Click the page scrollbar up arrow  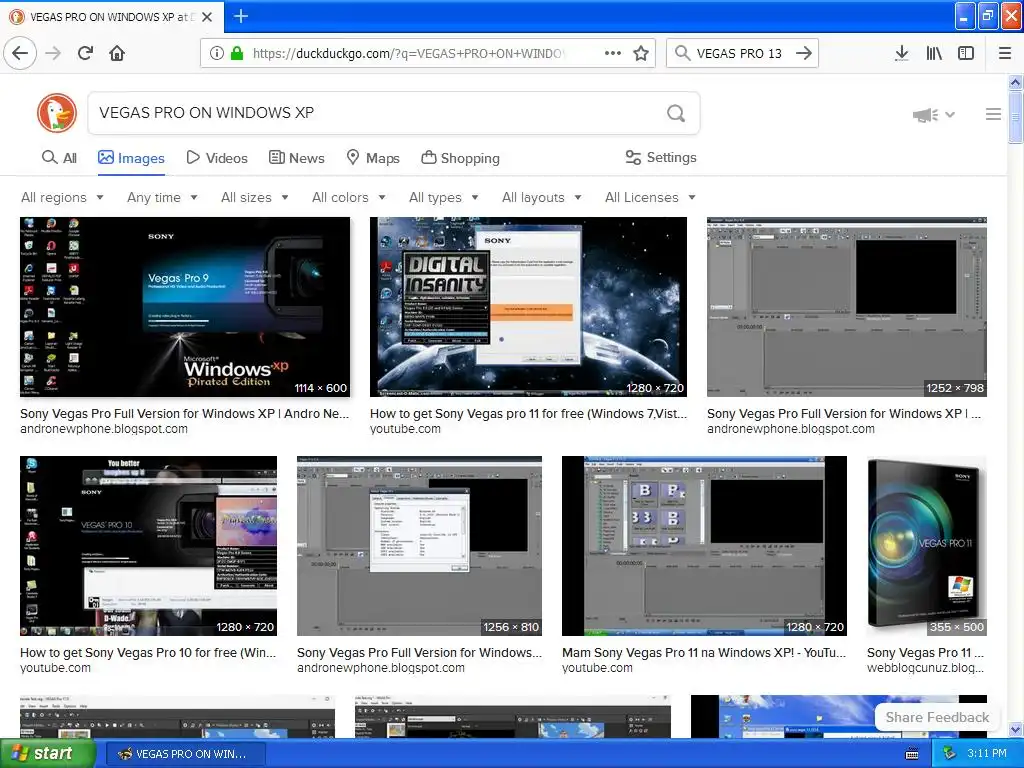pos(1015,82)
